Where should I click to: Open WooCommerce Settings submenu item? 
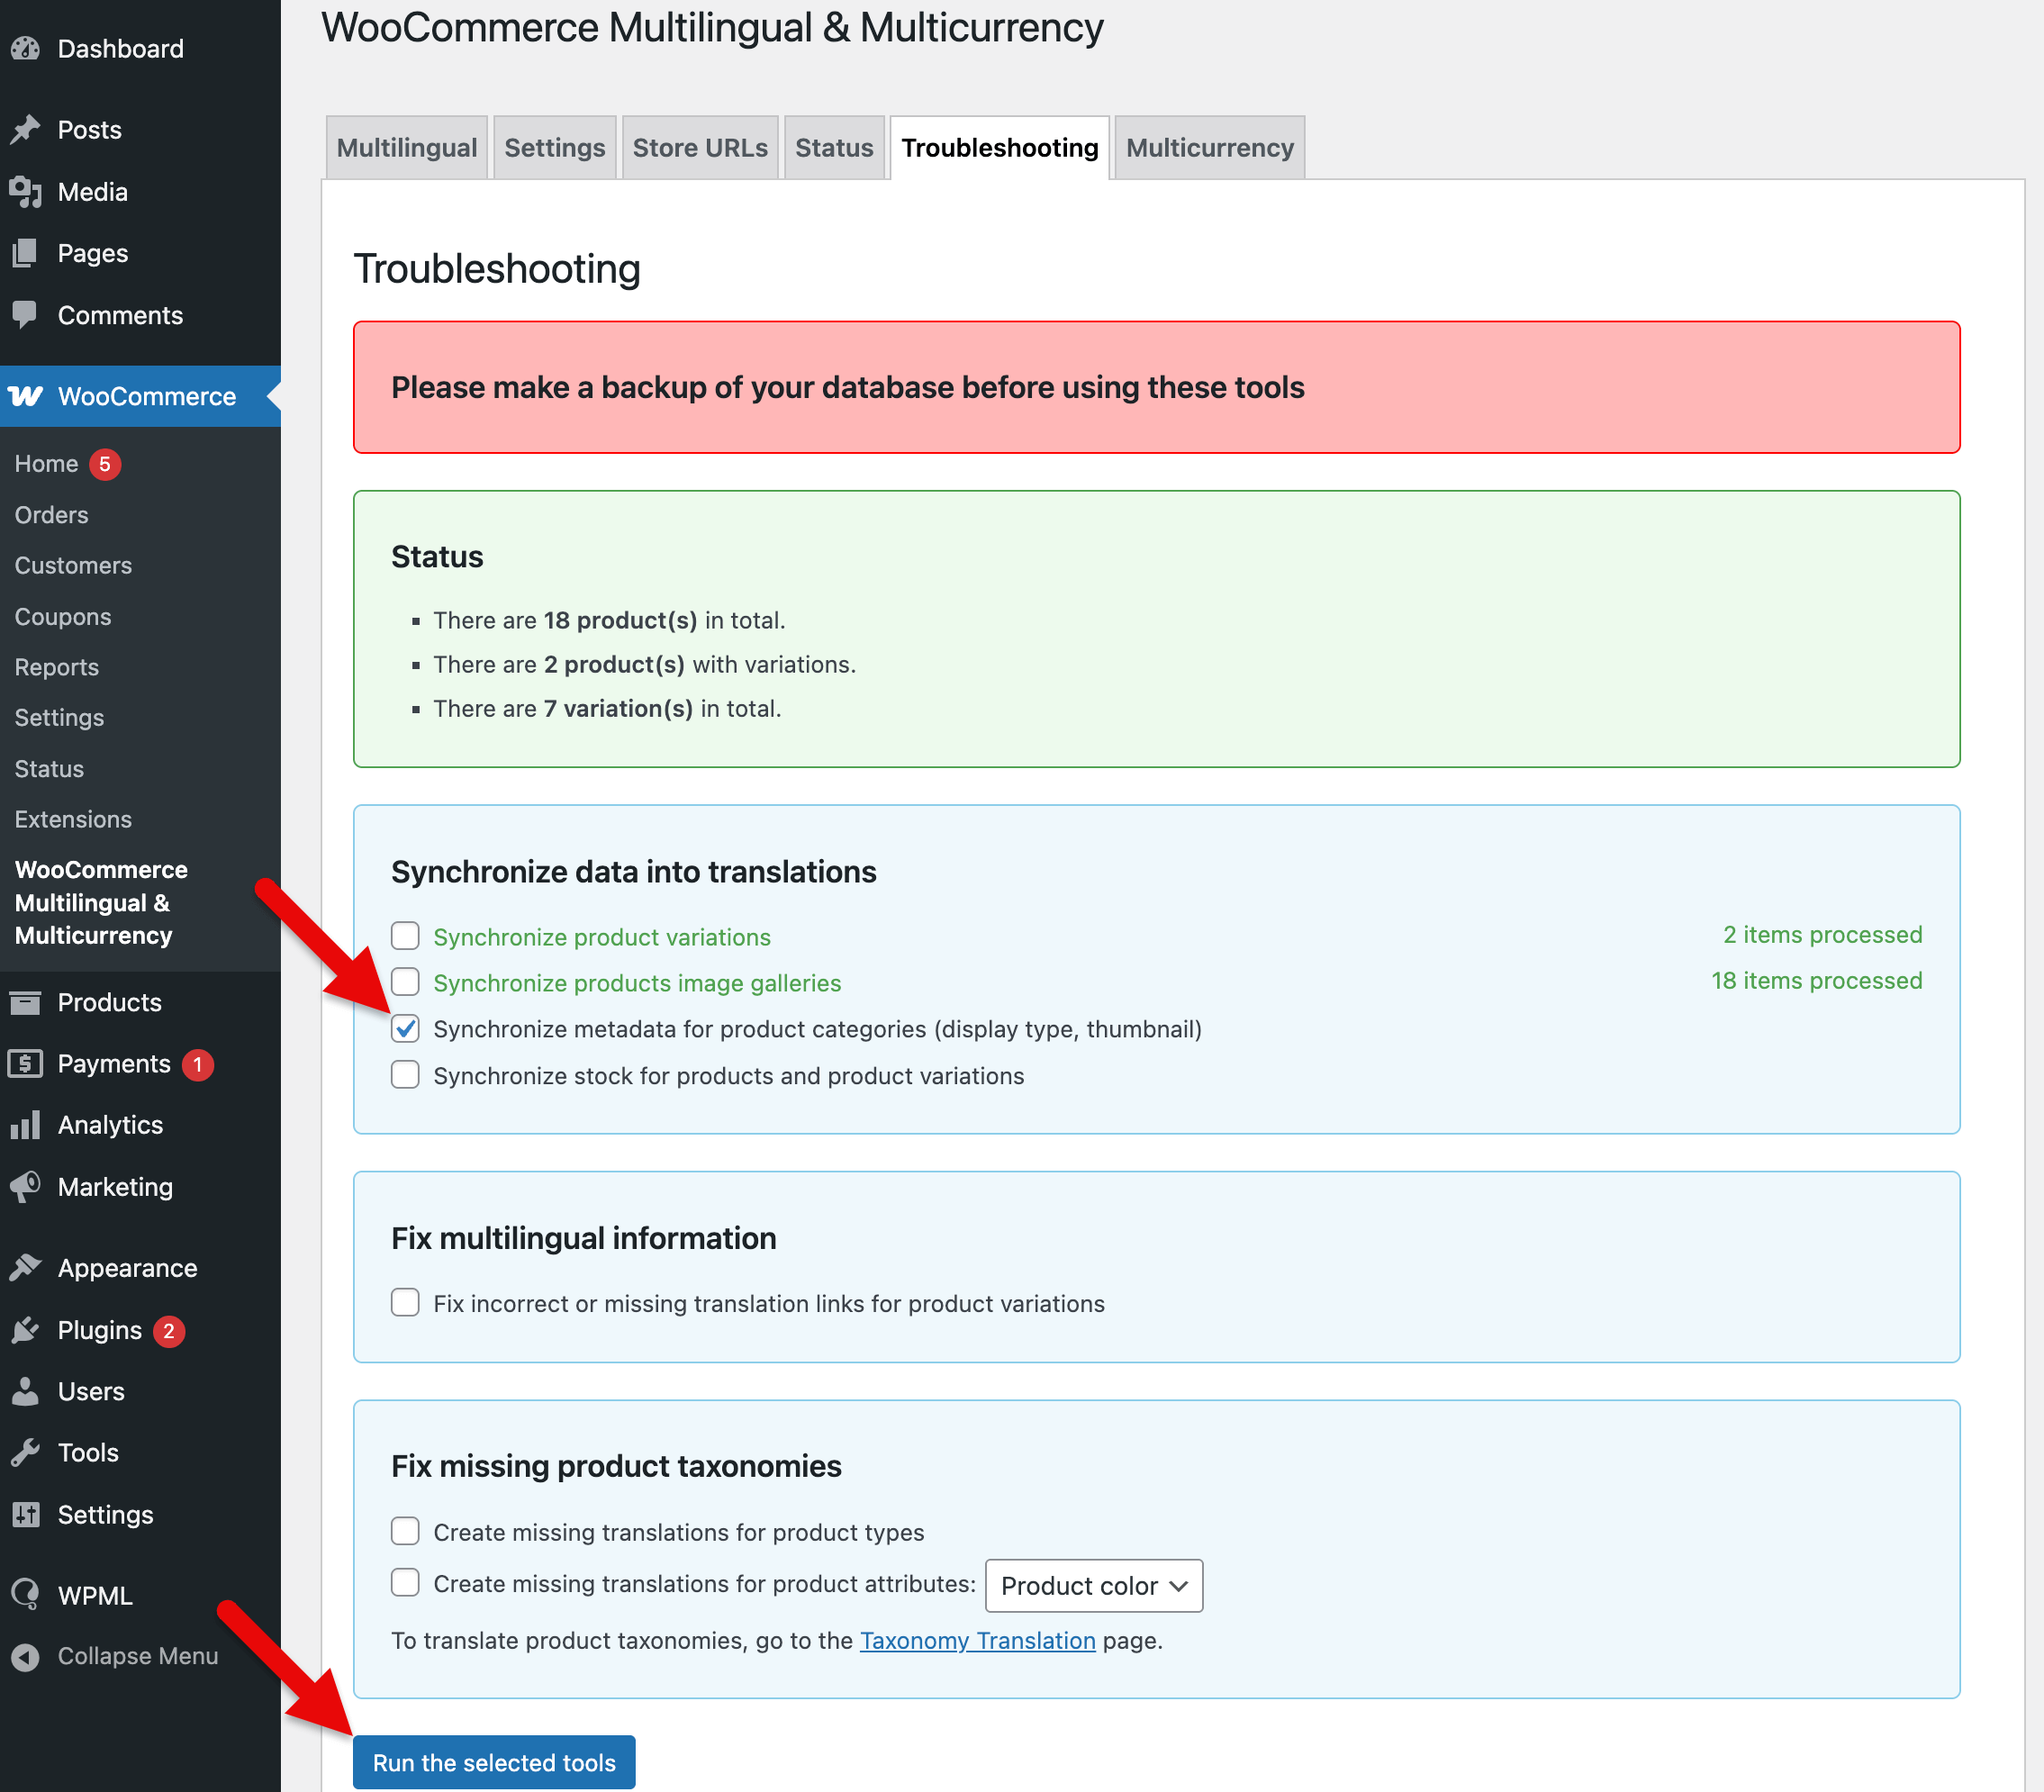pos(59,718)
